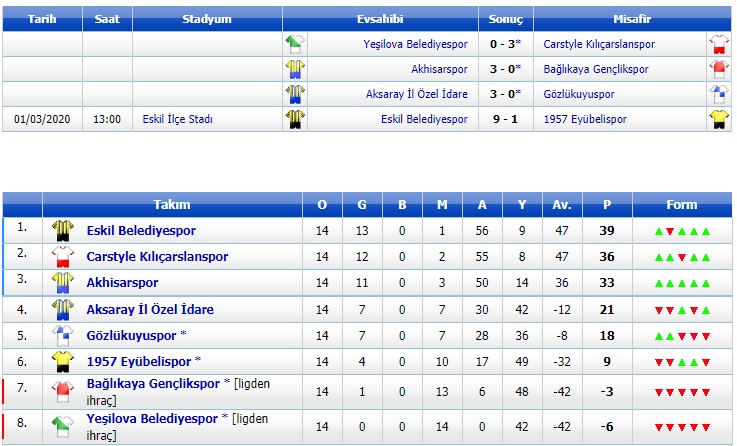This screenshot has height=446, width=737.
Task: Click Bağlıkaya Gençlikspor red jersey in standings
Action: [63, 391]
